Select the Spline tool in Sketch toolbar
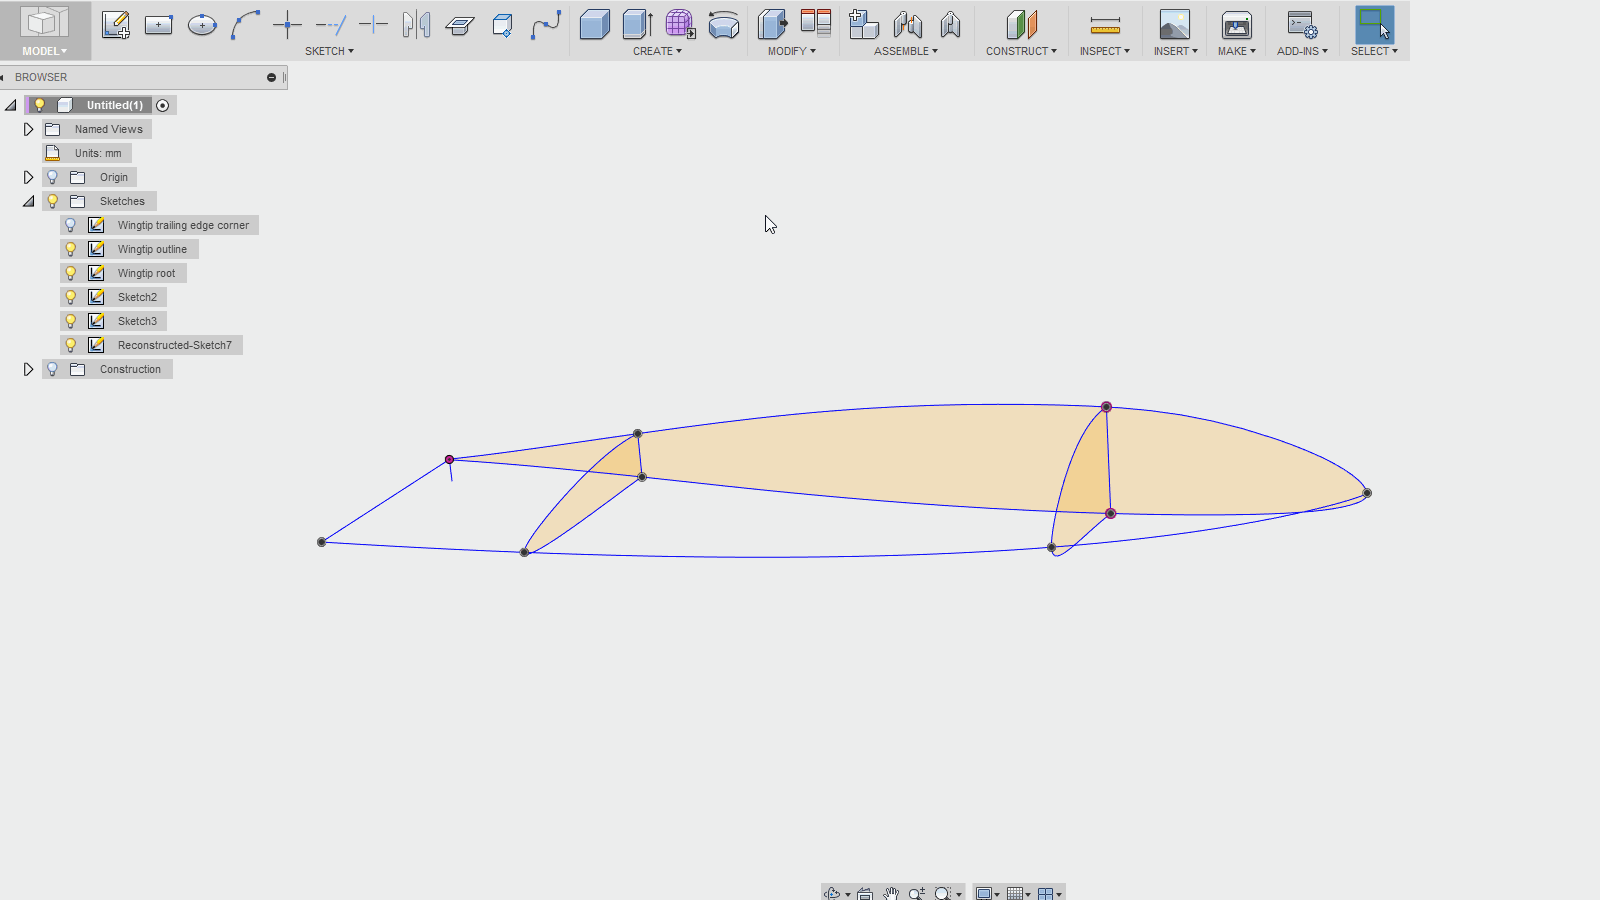 (546, 25)
